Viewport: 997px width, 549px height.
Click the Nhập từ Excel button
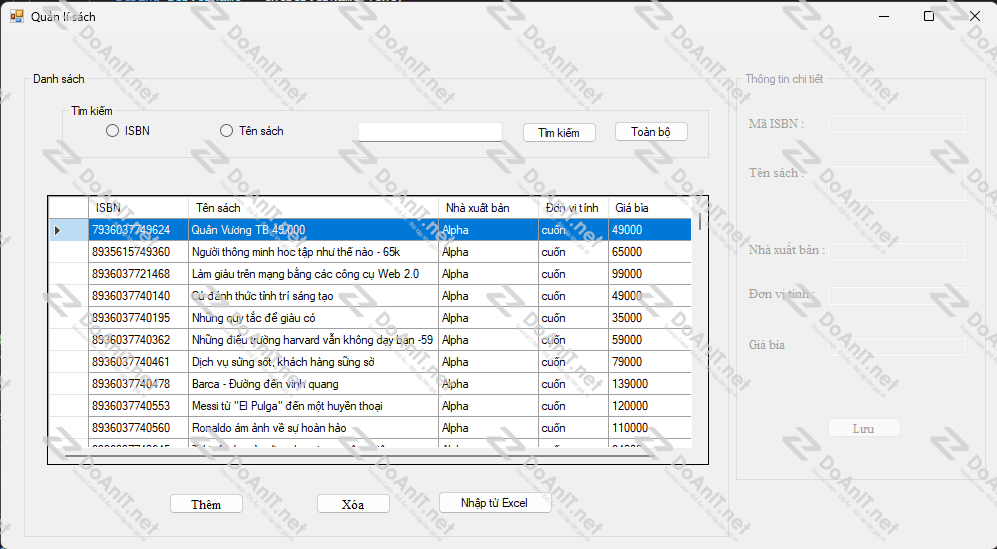point(494,503)
